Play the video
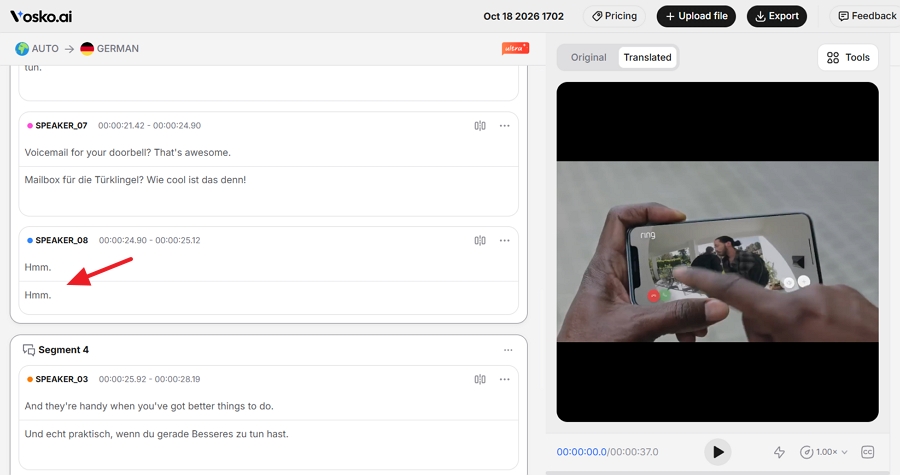This screenshot has height=475, width=900. tap(717, 452)
